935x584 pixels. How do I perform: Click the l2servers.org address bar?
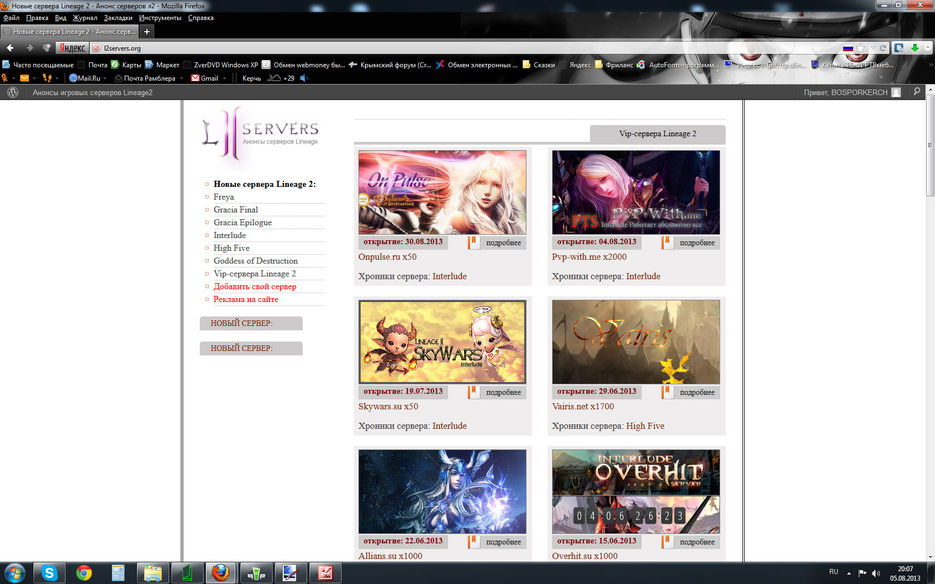coord(465,48)
